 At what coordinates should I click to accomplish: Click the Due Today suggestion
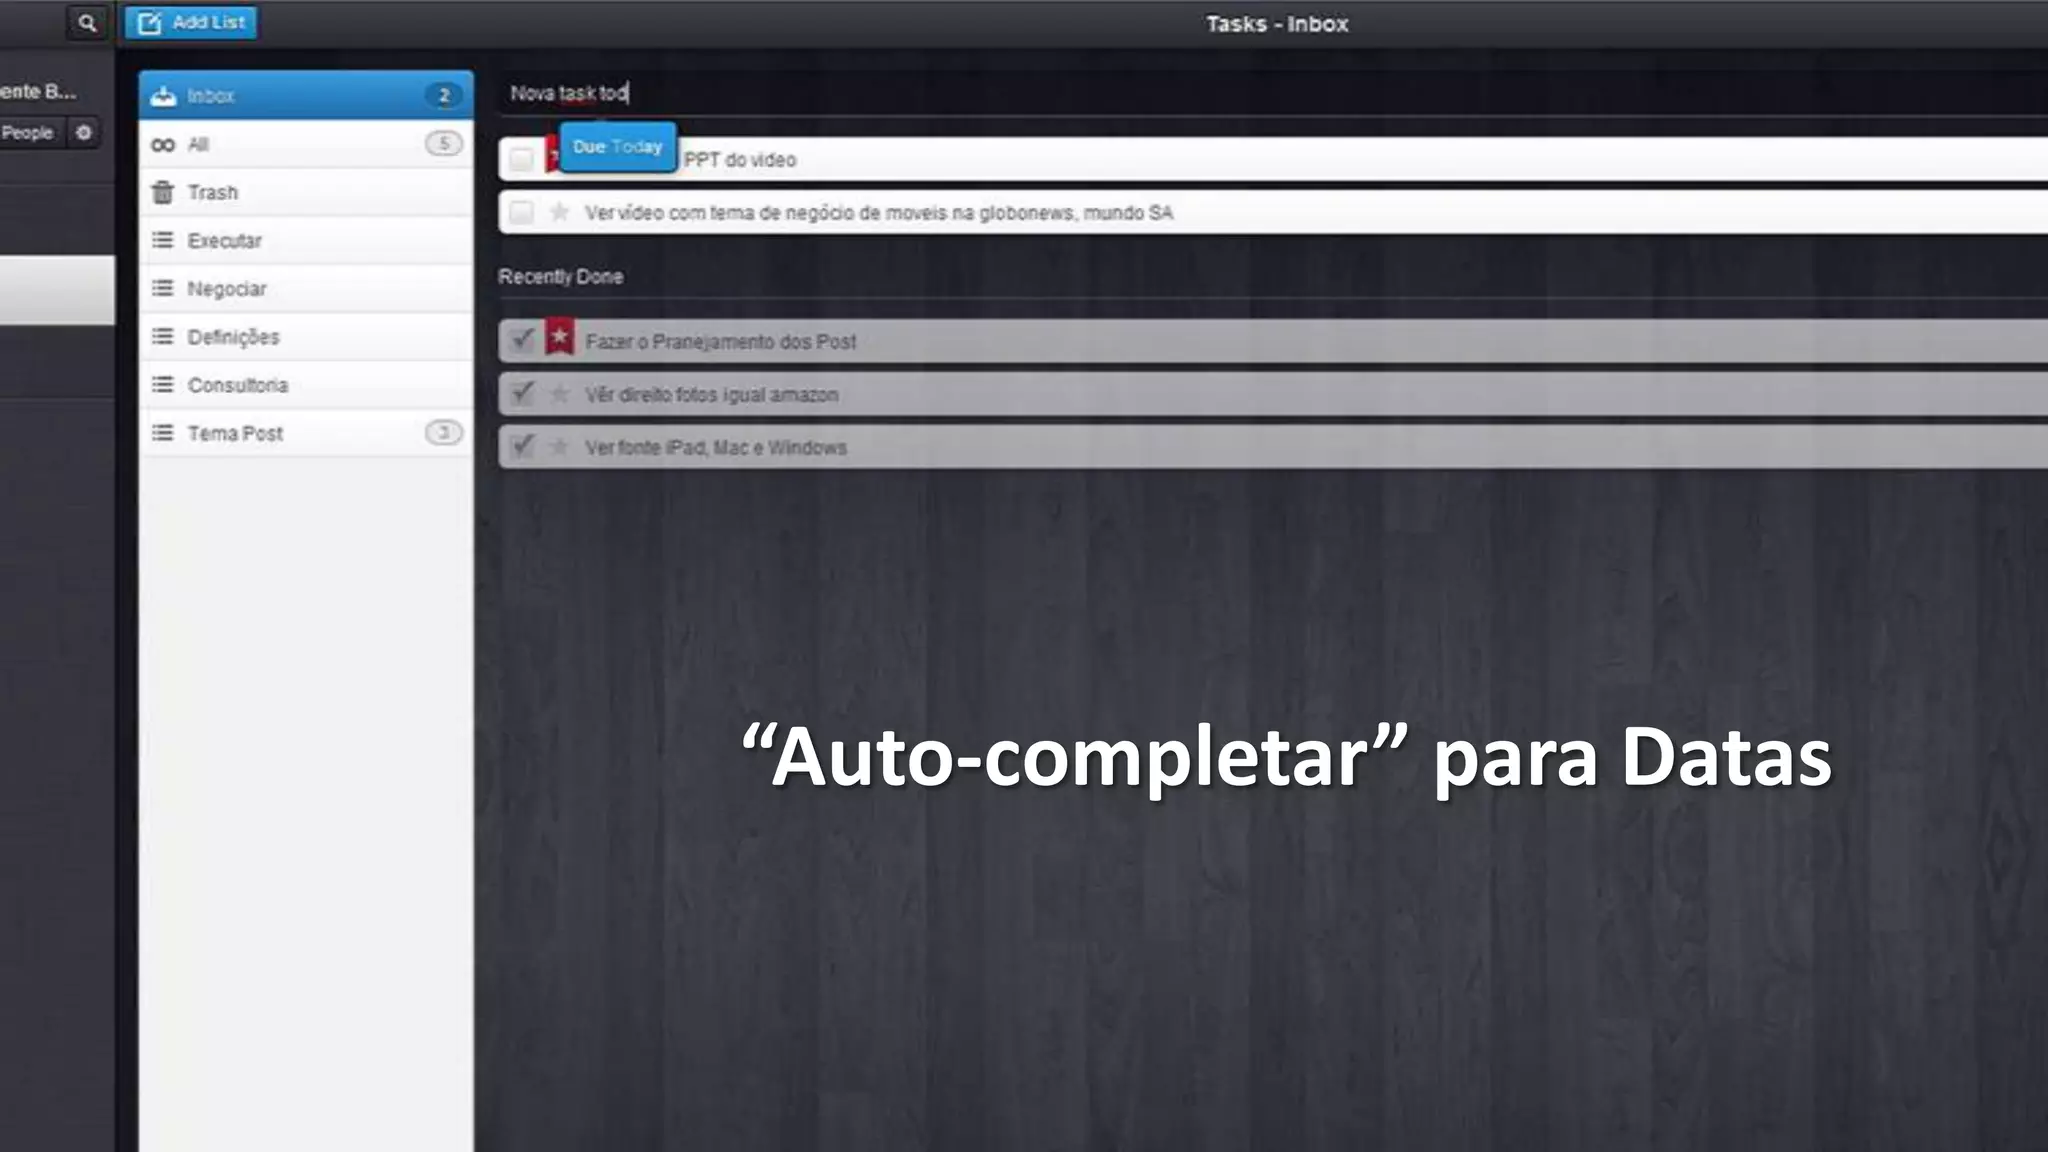pyautogui.click(x=617, y=147)
